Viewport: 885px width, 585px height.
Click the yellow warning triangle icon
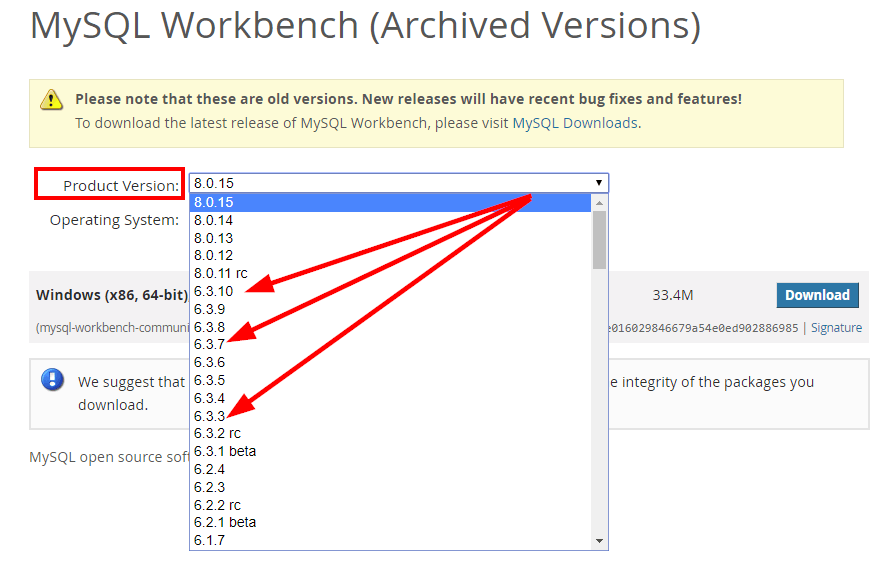[x=51, y=100]
